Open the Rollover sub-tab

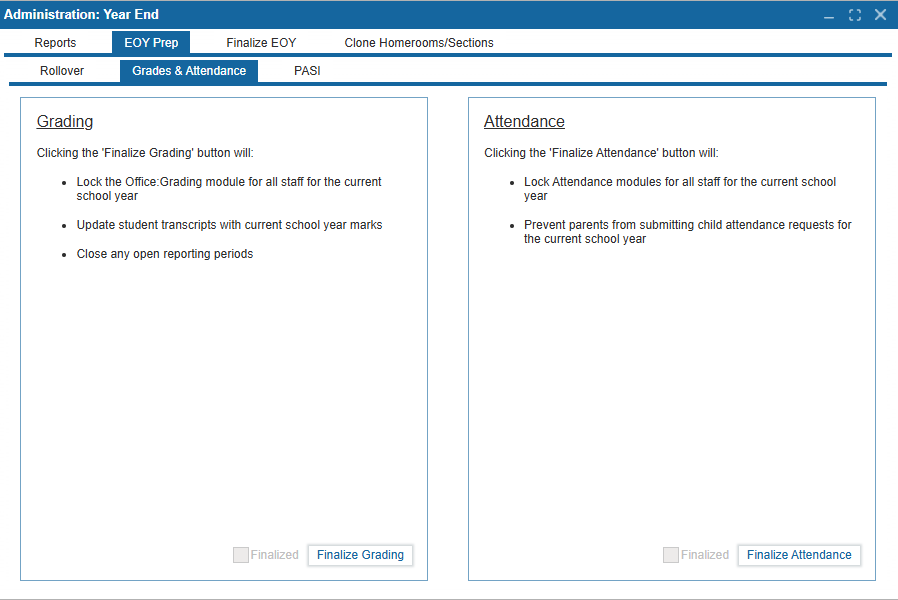coord(62,71)
